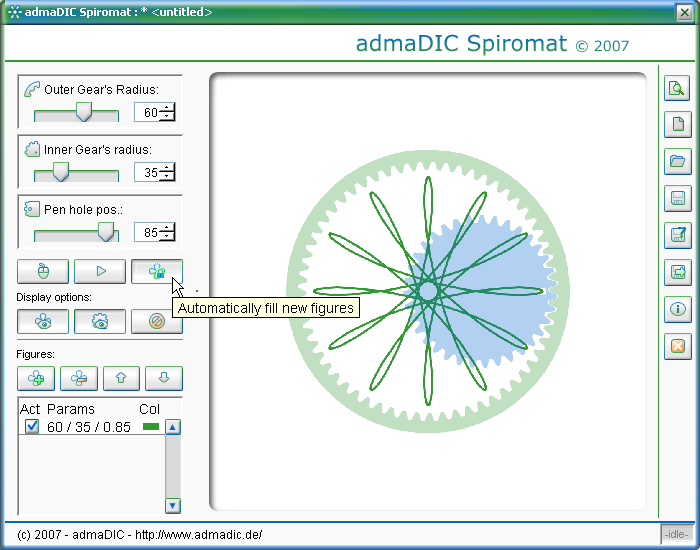Add a new figure with the plus button

coord(36,378)
